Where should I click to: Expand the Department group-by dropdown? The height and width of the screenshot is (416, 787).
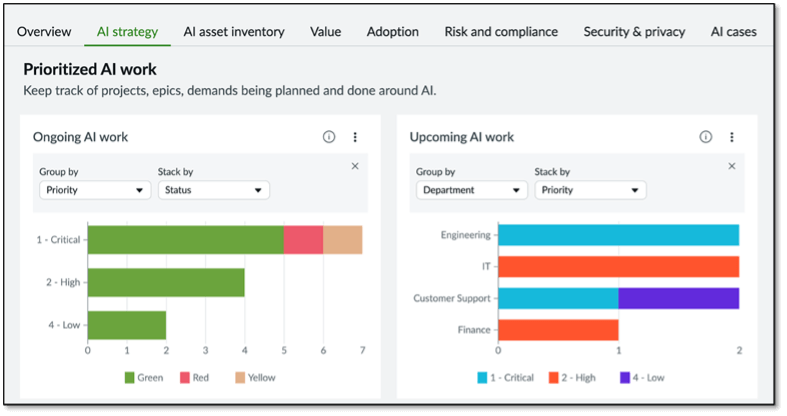click(x=471, y=190)
